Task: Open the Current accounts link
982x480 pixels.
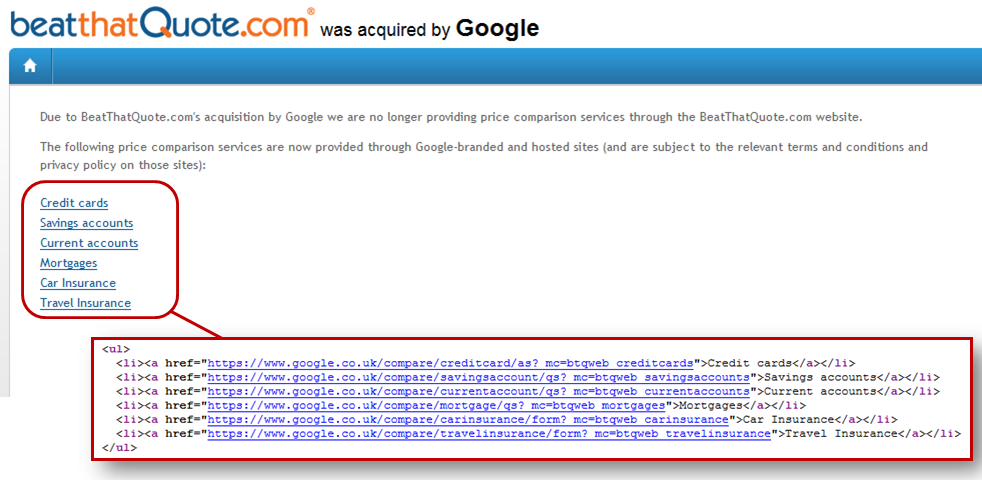Action: click(x=89, y=243)
